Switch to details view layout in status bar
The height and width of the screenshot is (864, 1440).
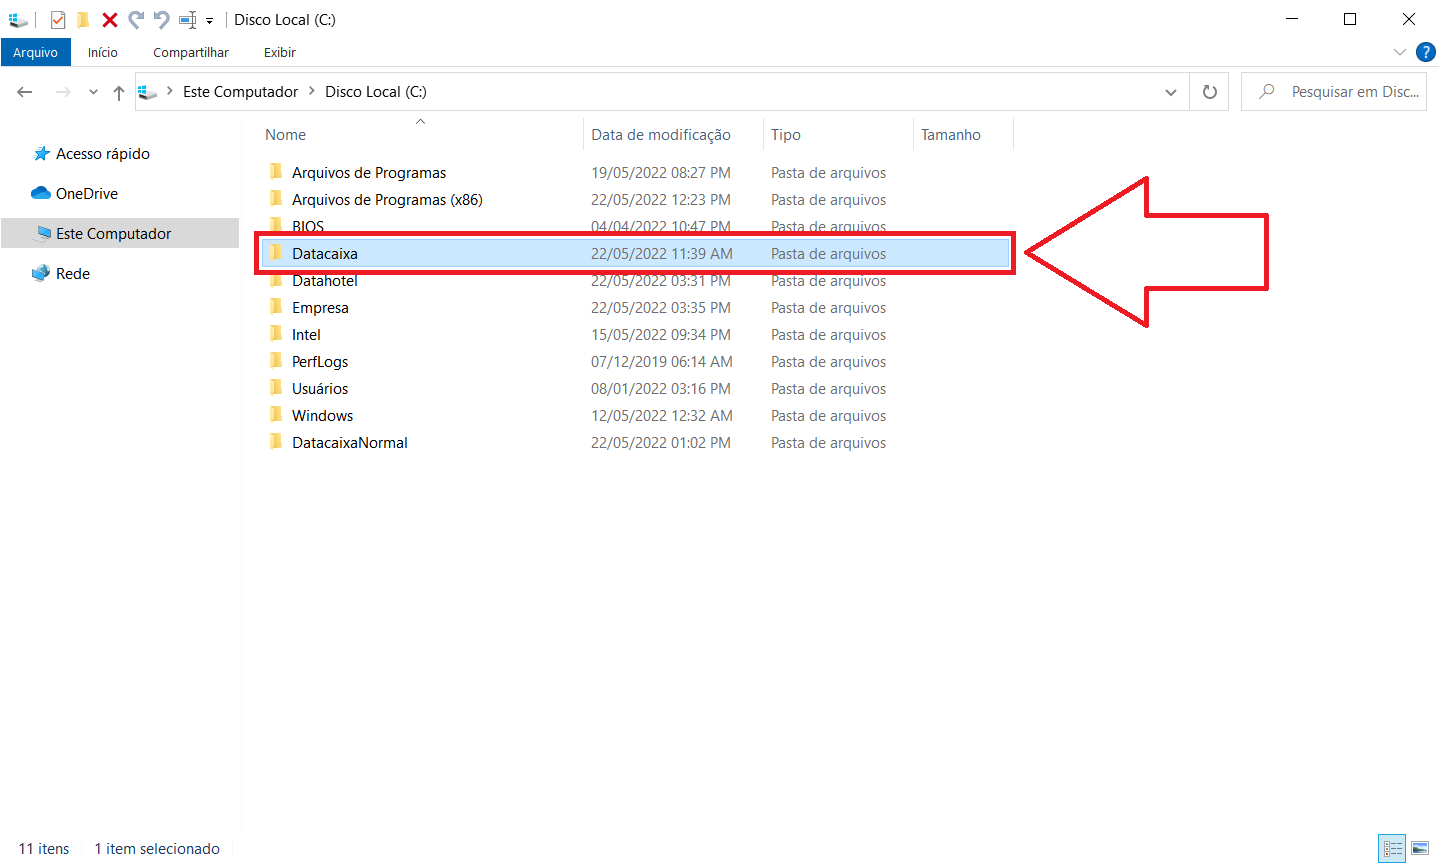(x=1392, y=849)
